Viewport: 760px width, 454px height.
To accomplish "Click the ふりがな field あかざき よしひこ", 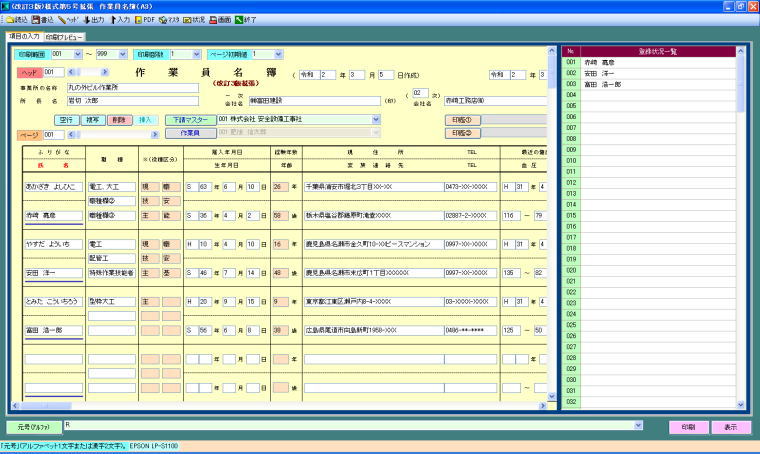I will pos(54,187).
